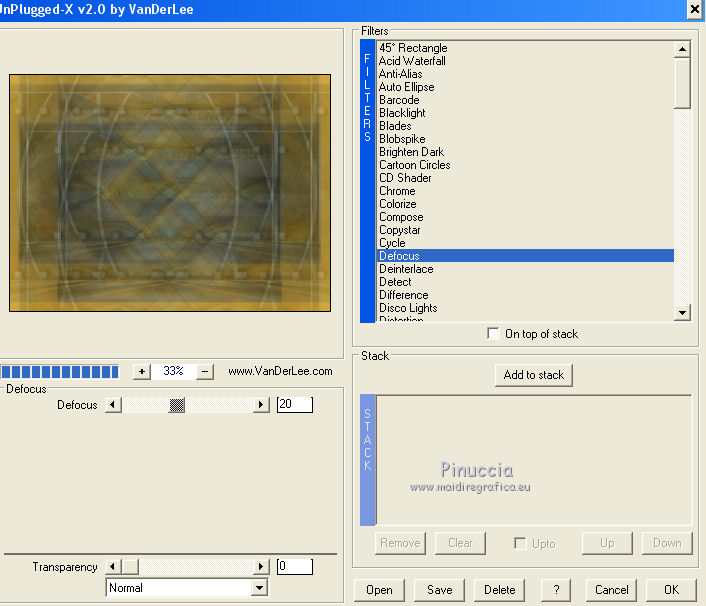
Task: Enable On top of stack checkbox
Action: click(493, 334)
